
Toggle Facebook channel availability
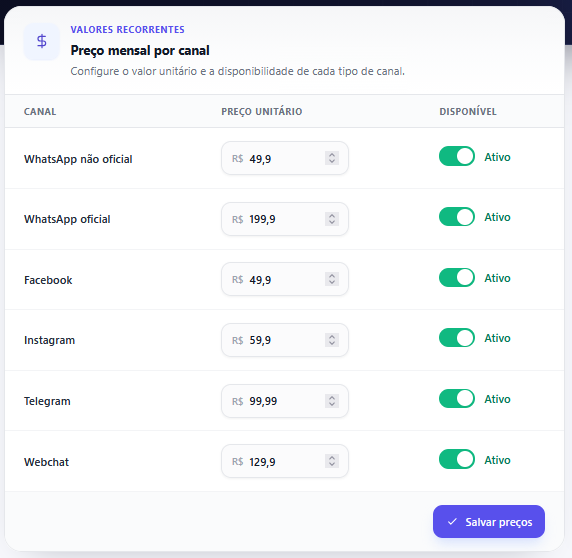(x=457, y=278)
